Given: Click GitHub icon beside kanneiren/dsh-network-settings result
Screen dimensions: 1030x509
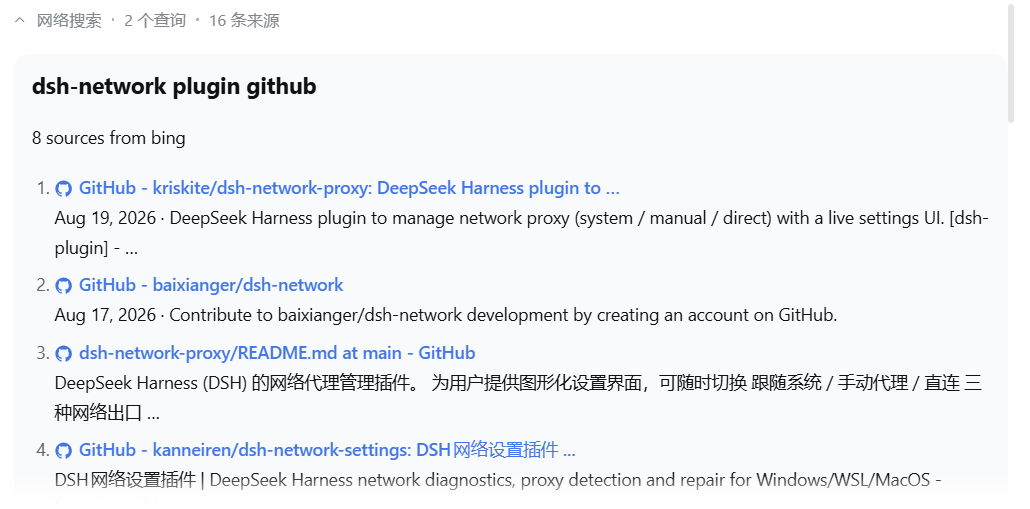Looking at the screenshot, I should coord(63,451).
